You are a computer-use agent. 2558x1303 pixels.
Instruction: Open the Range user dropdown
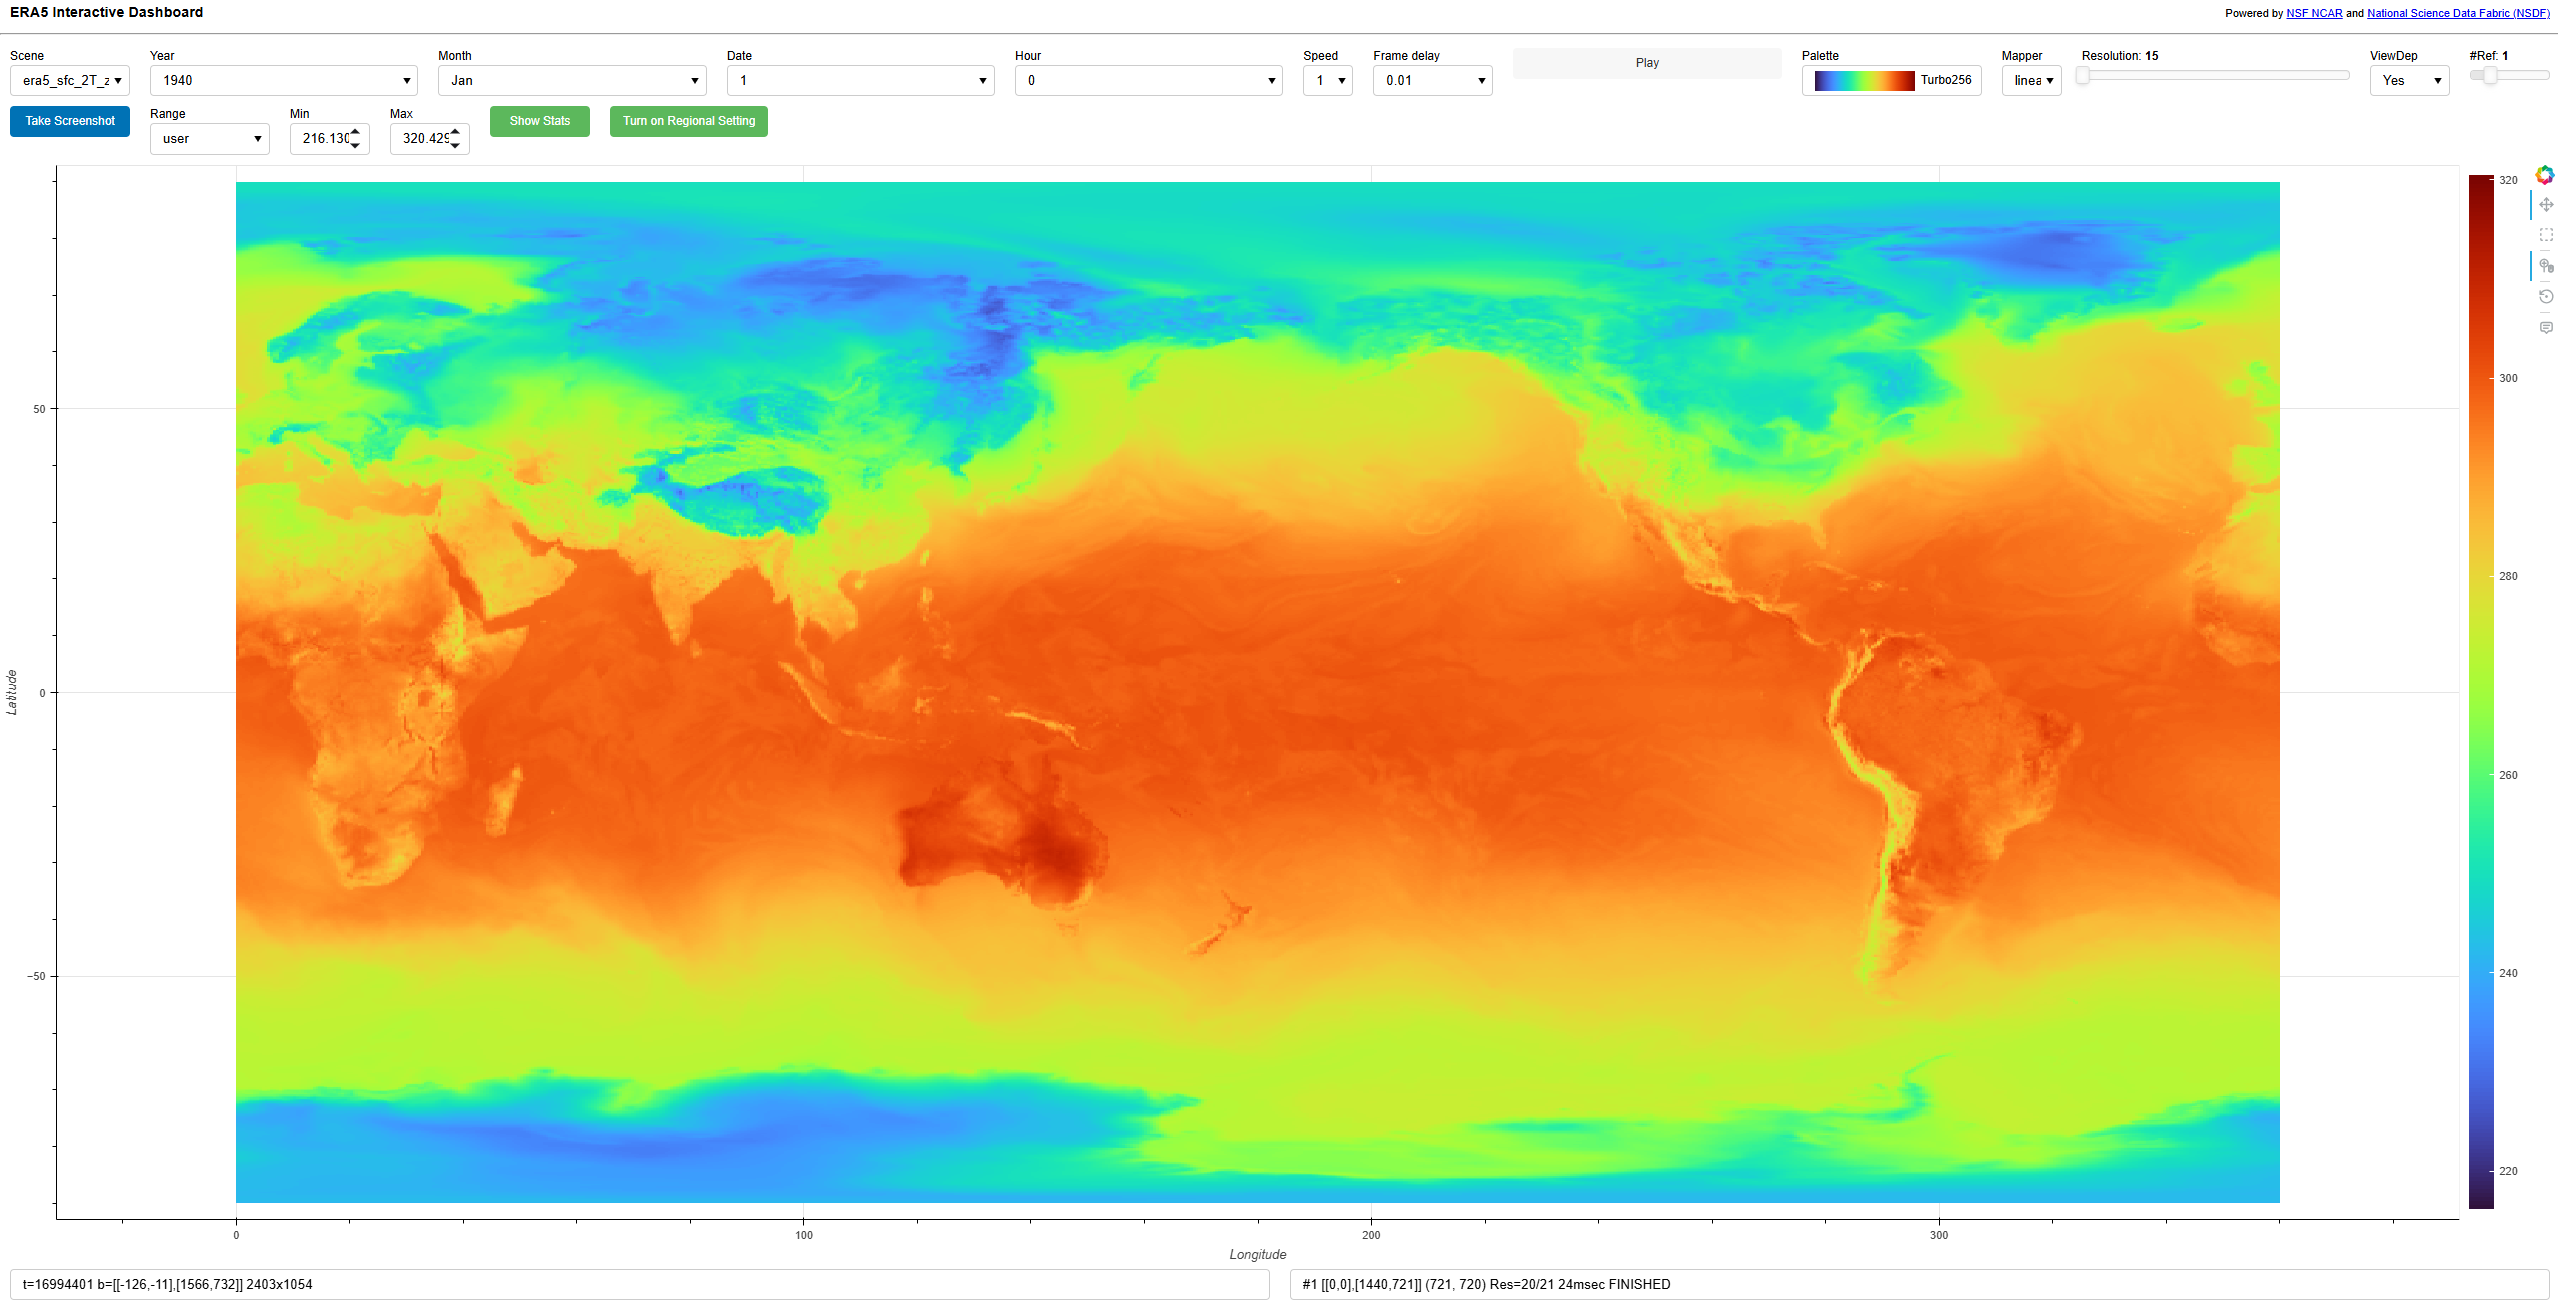[x=209, y=139]
